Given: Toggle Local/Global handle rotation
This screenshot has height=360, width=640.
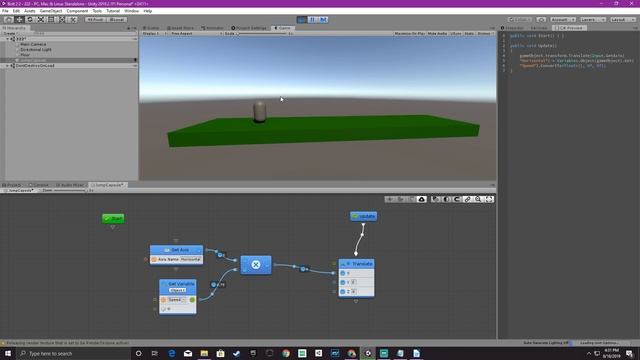Looking at the screenshot, I should 117,20.
